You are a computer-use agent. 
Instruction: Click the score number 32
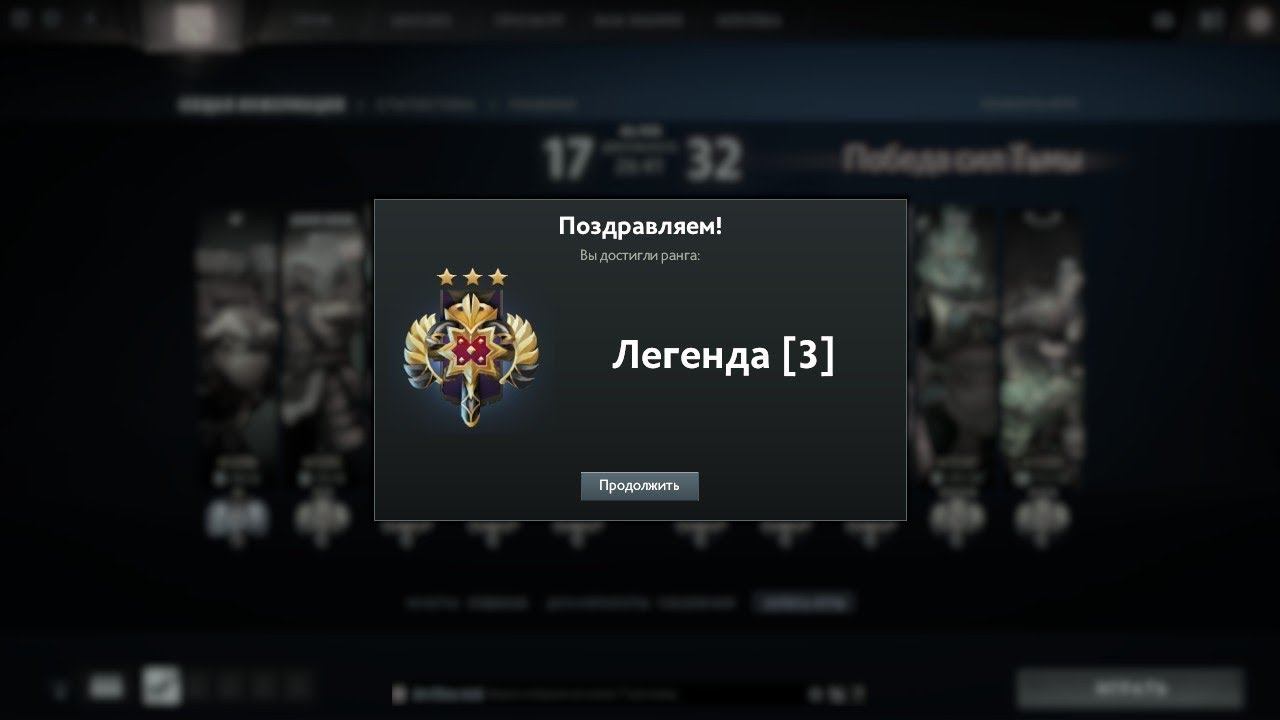pos(714,160)
